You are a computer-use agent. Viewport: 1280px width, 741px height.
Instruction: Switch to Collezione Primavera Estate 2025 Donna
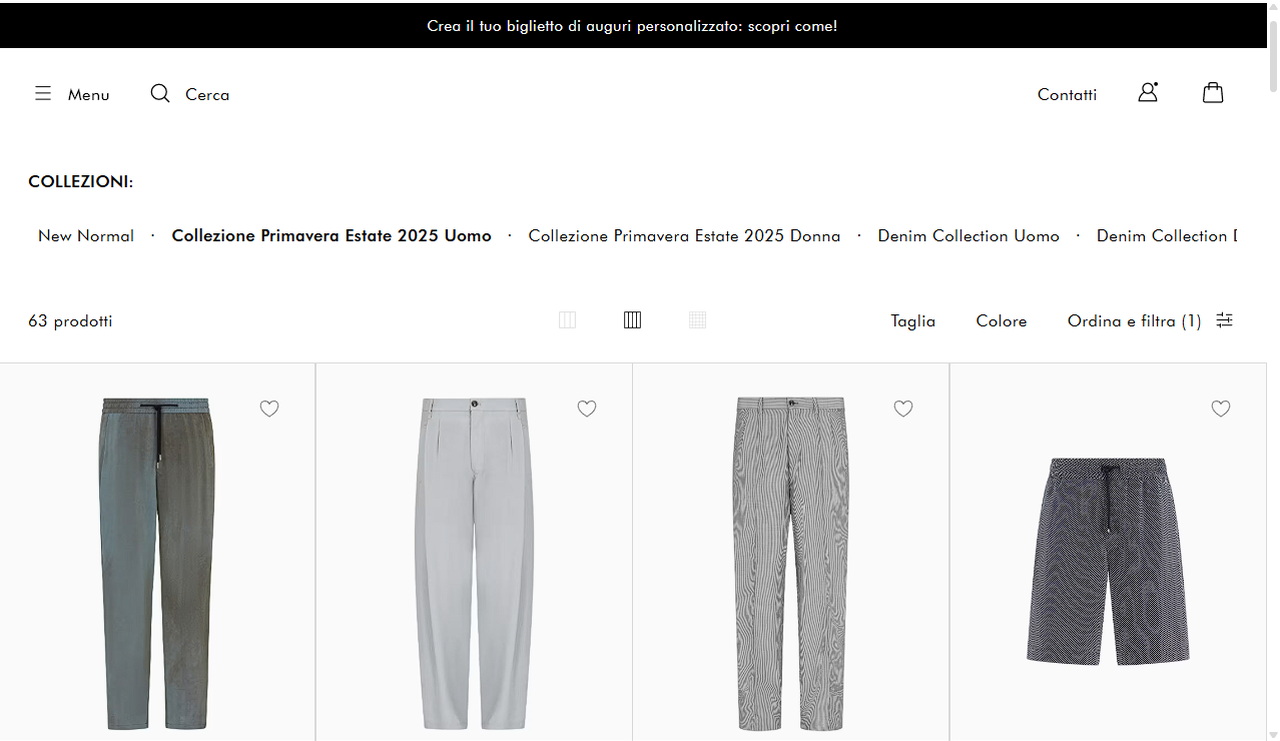click(684, 235)
